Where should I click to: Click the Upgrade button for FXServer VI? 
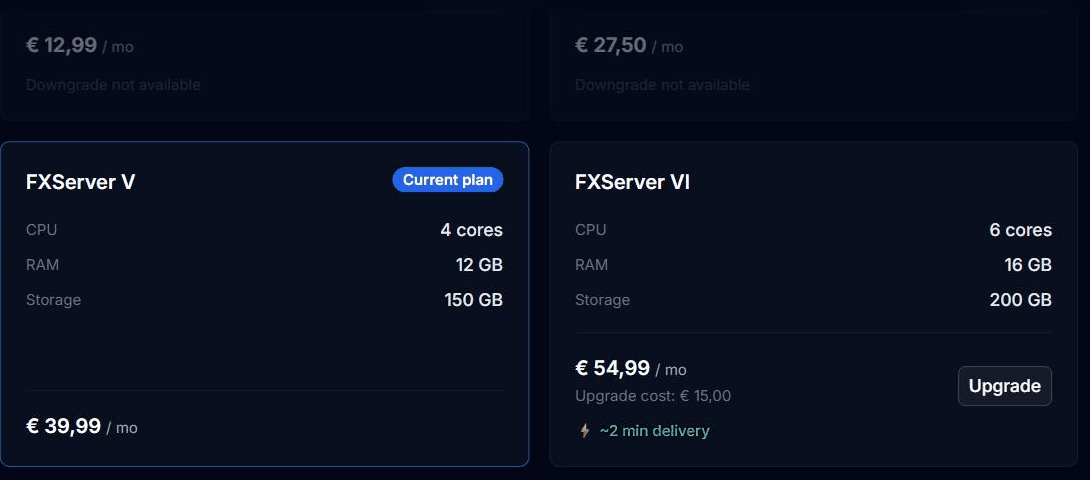[x=1004, y=386]
